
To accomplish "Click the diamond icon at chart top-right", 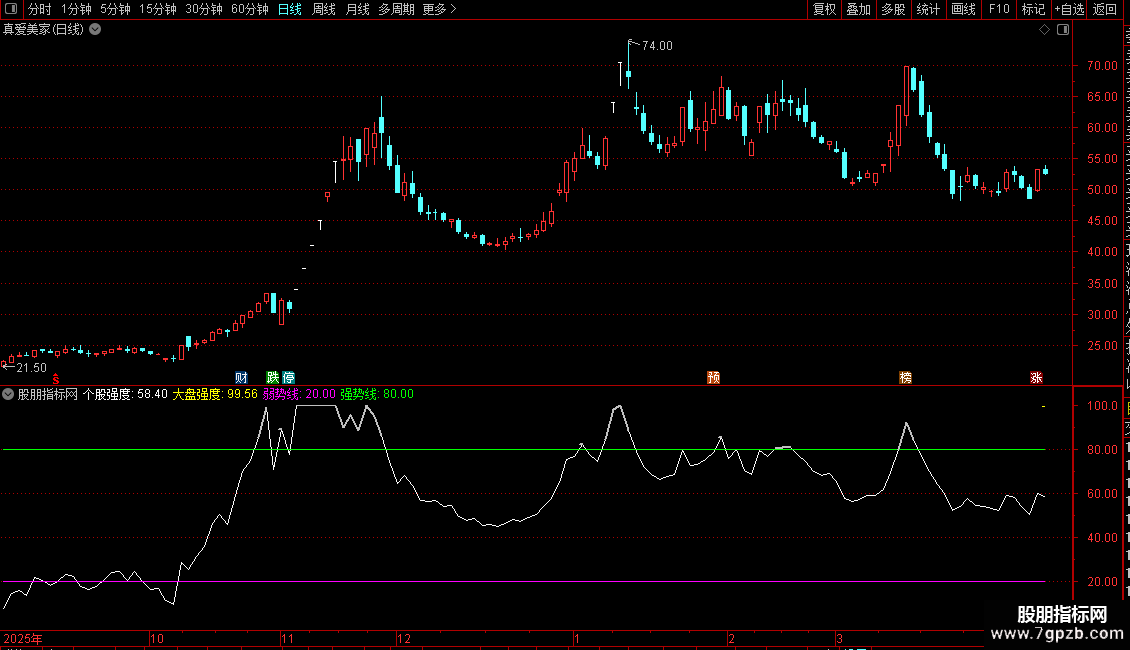I will point(1044,30).
